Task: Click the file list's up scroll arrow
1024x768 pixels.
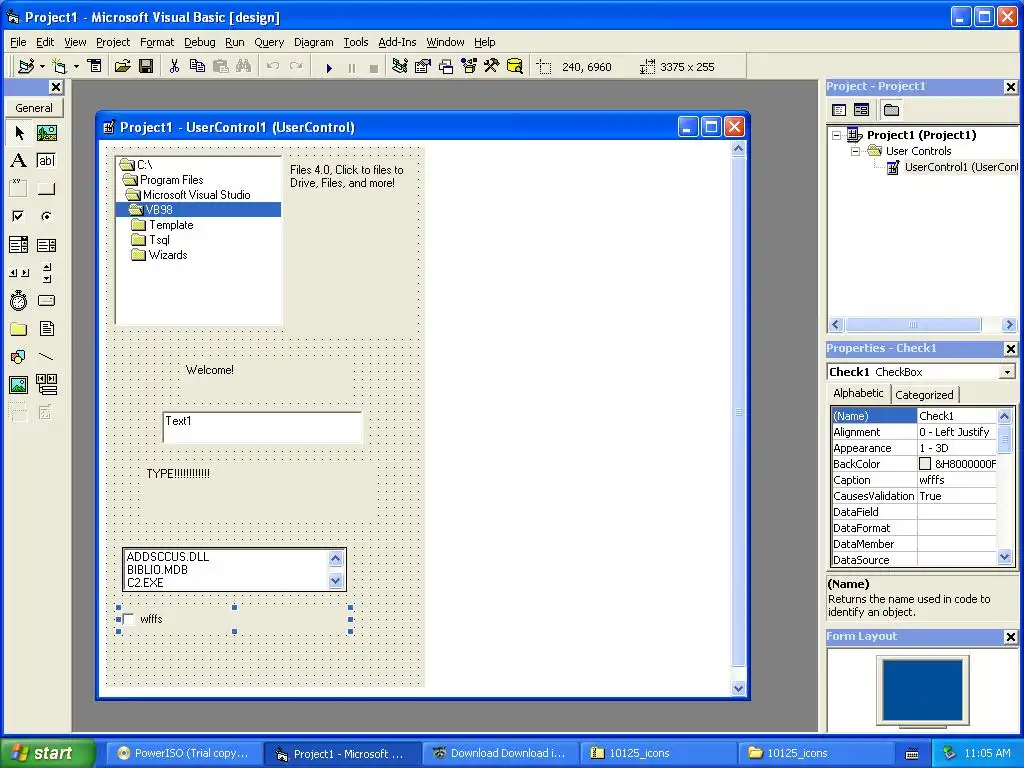Action: click(336, 558)
